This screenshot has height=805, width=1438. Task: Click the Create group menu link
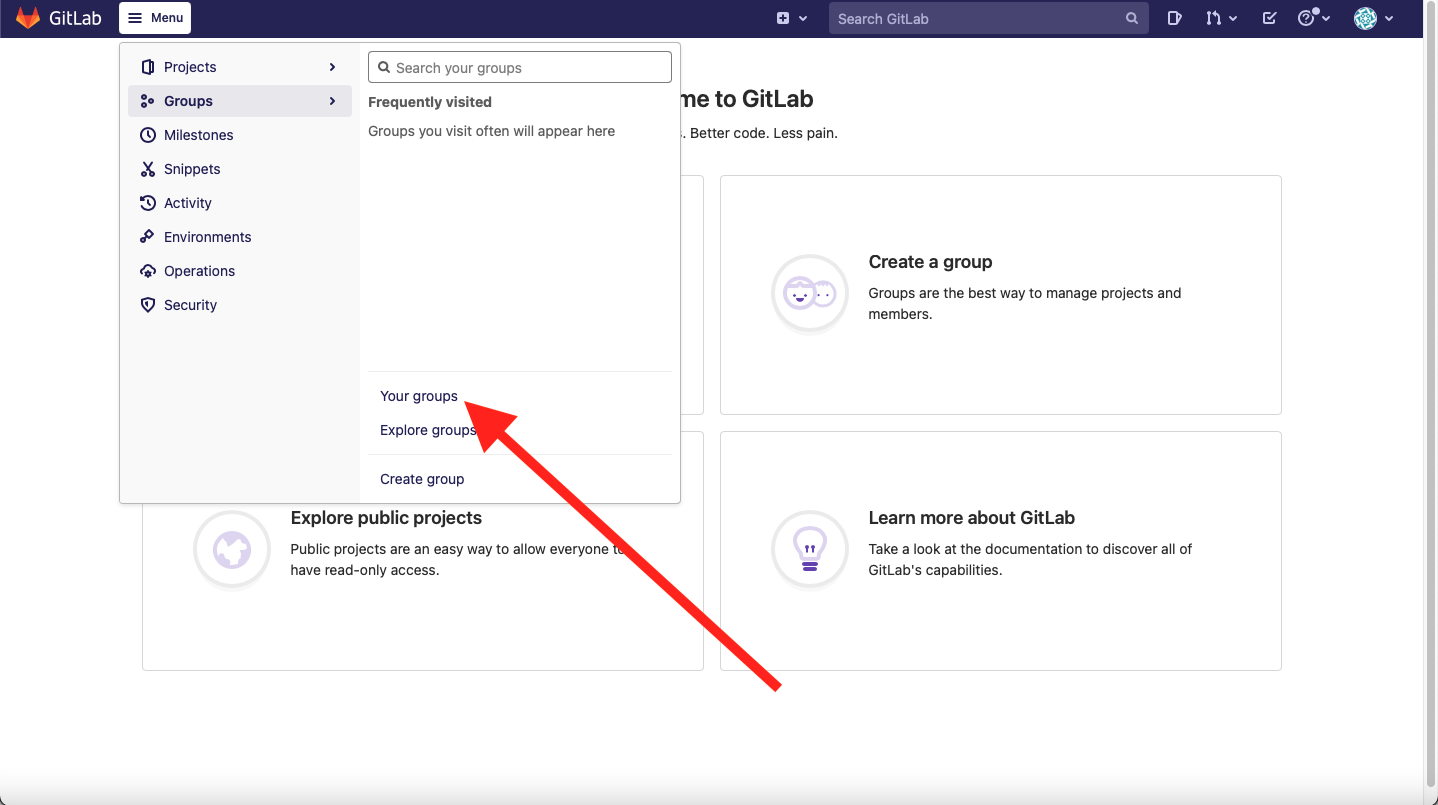click(x=422, y=479)
